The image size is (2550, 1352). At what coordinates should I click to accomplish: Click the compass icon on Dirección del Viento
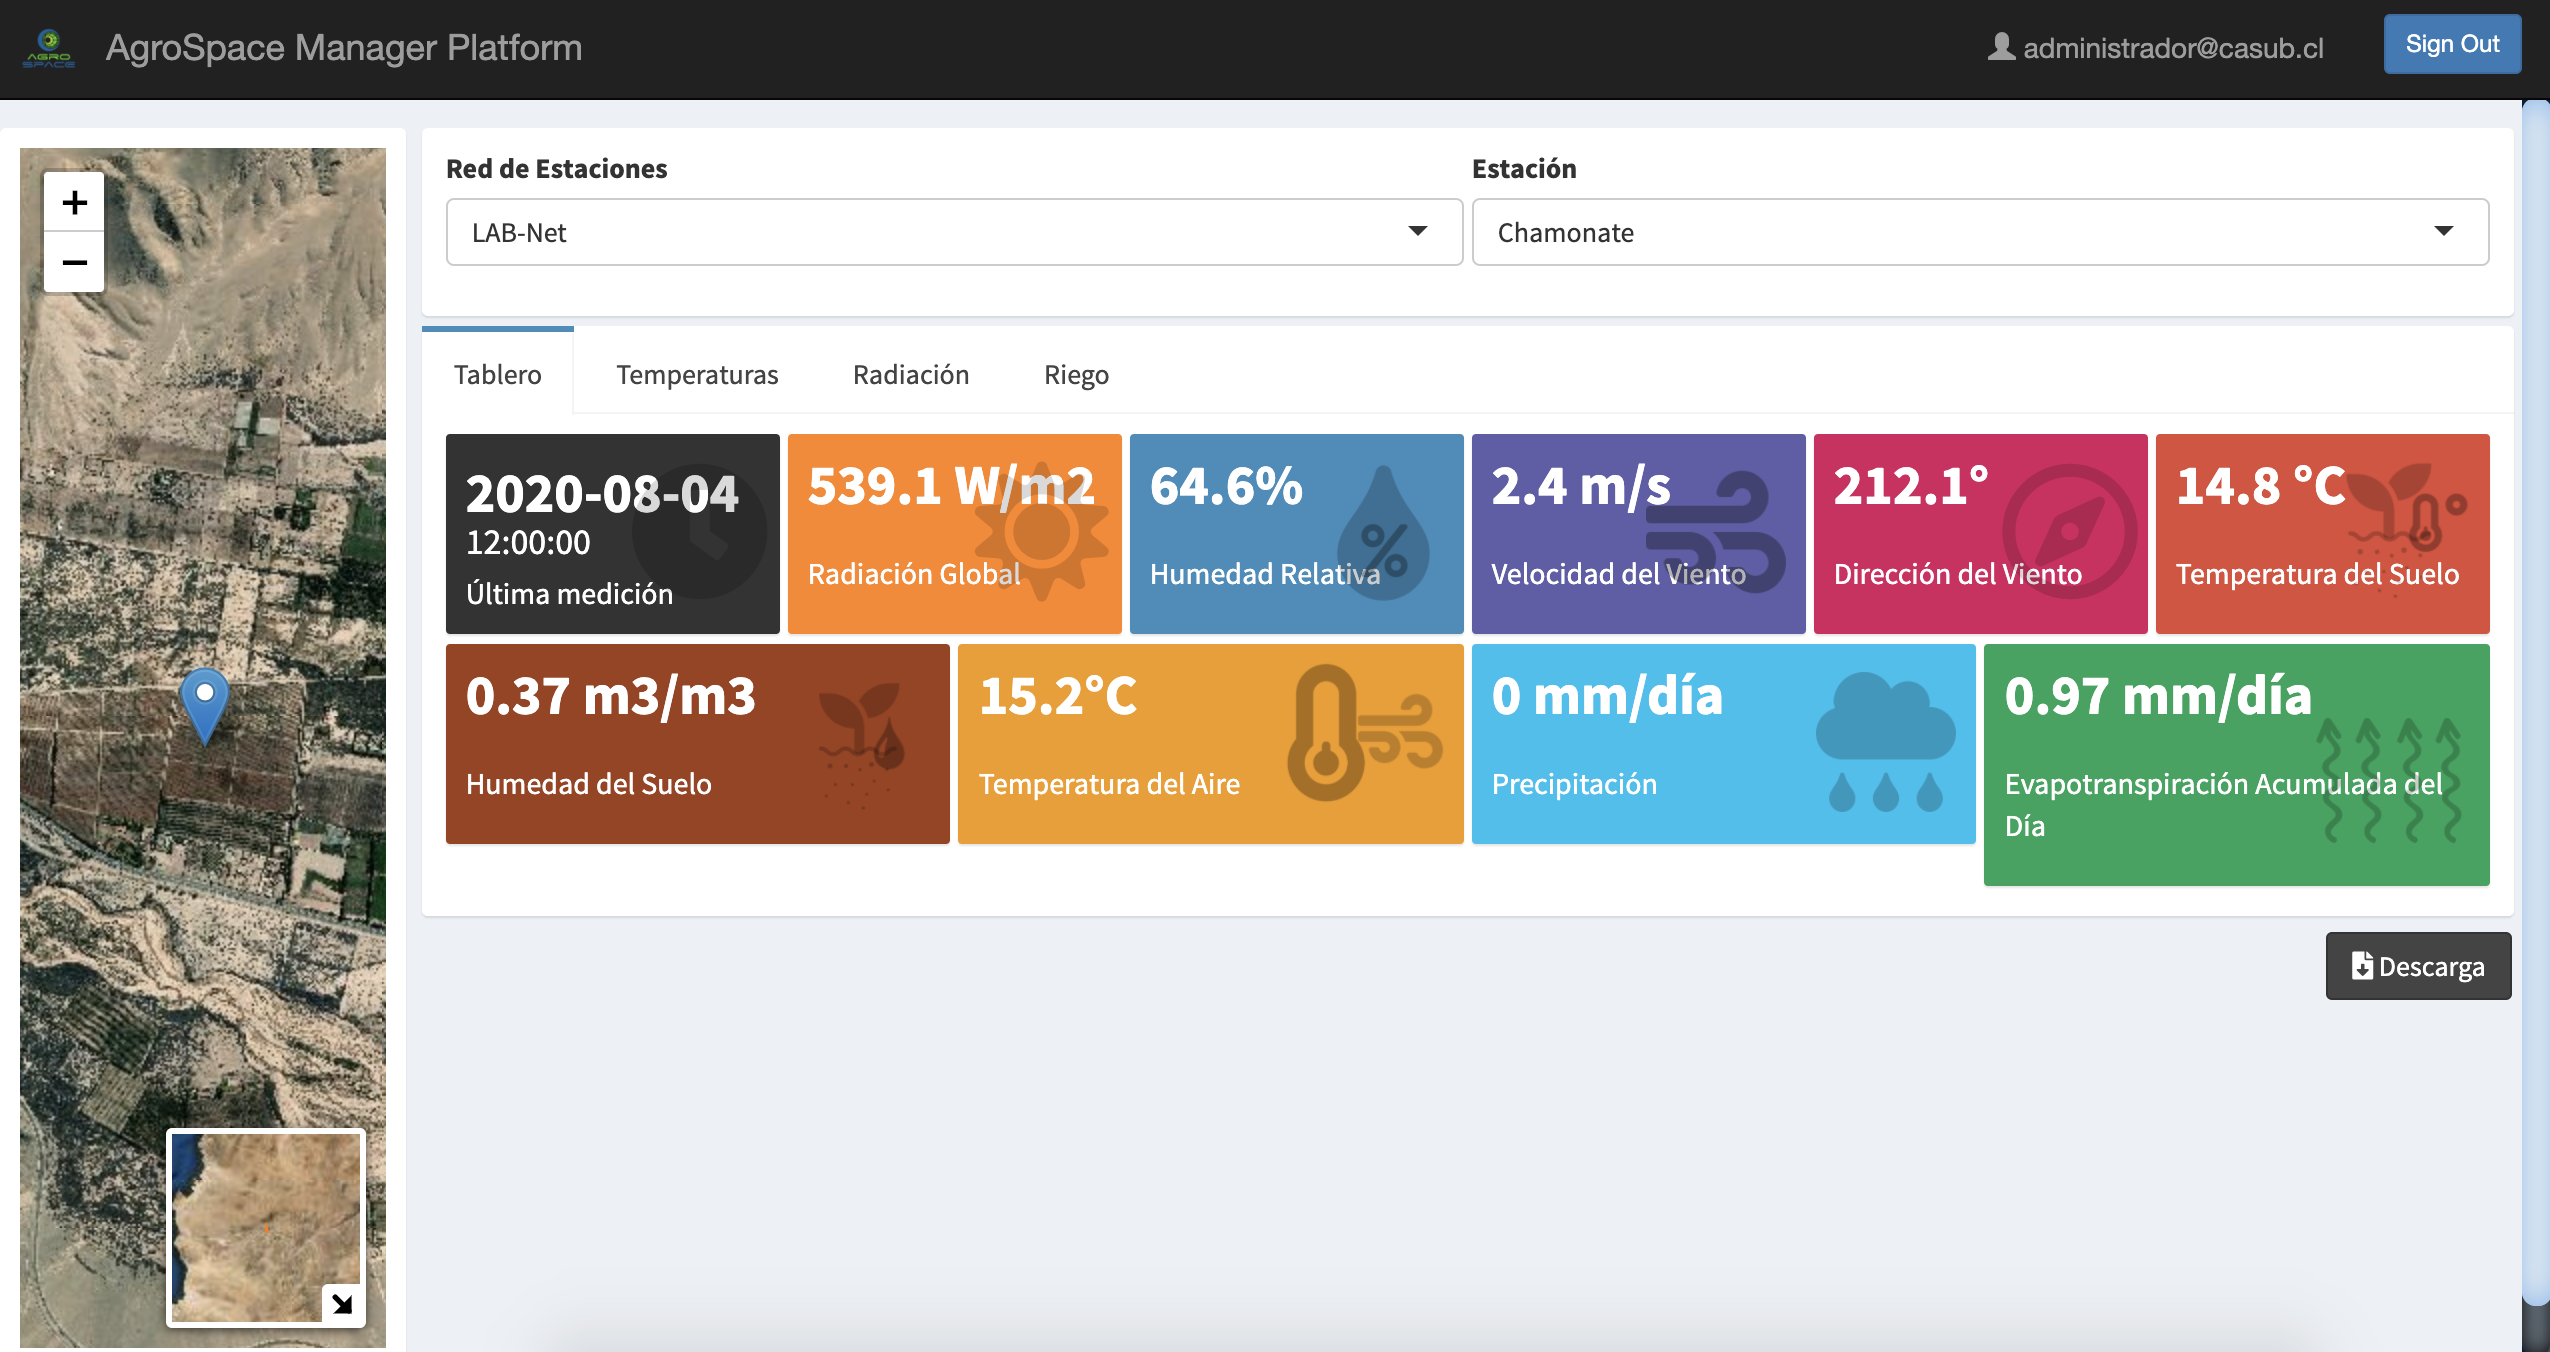pyautogui.click(x=2068, y=532)
